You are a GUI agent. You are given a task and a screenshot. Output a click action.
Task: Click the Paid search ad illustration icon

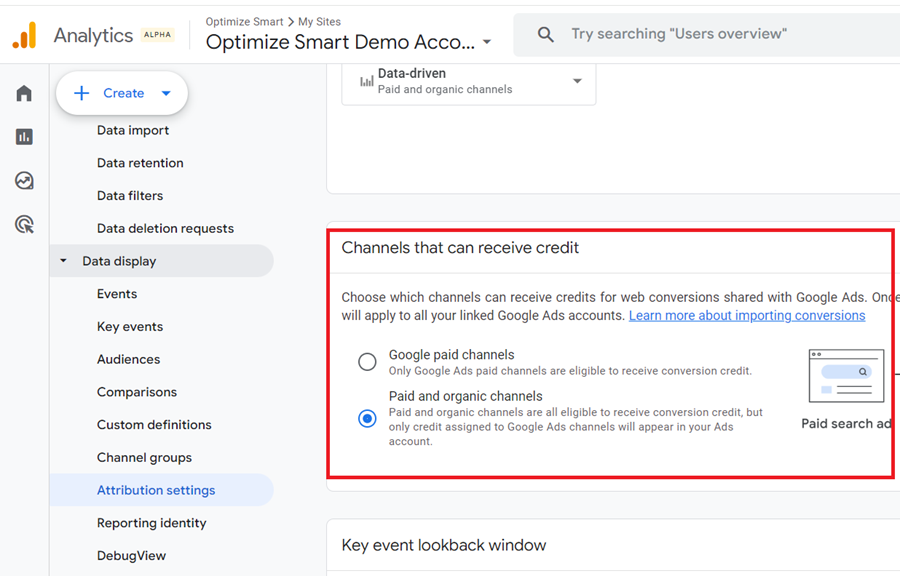point(845,377)
